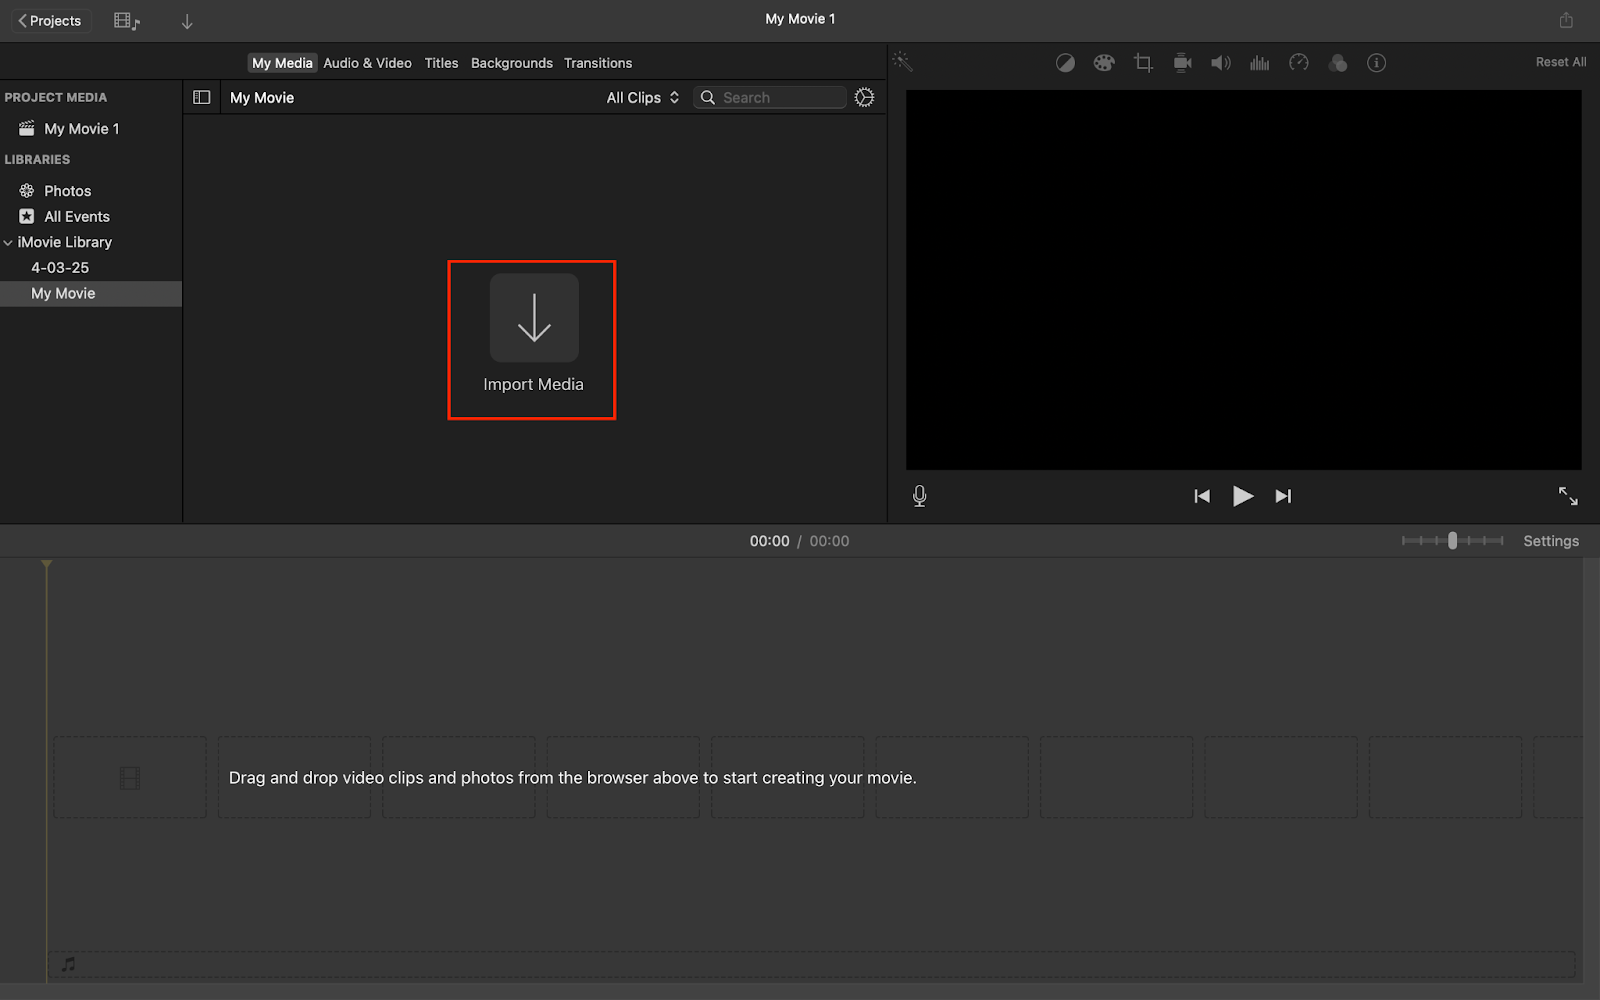The height and width of the screenshot is (1000, 1600).
Task: Open the clip information inspector
Action: click(x=1377, y=63)
